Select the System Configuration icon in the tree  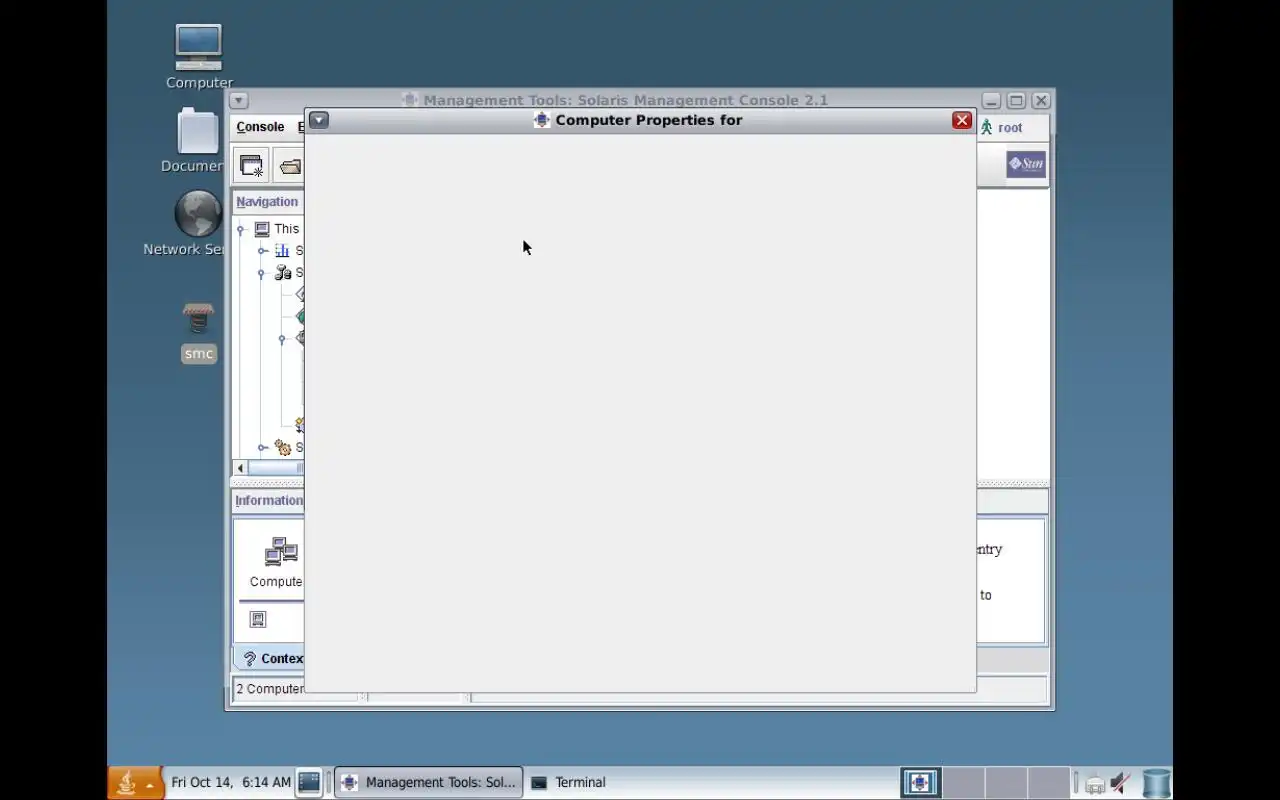point(283,273)
